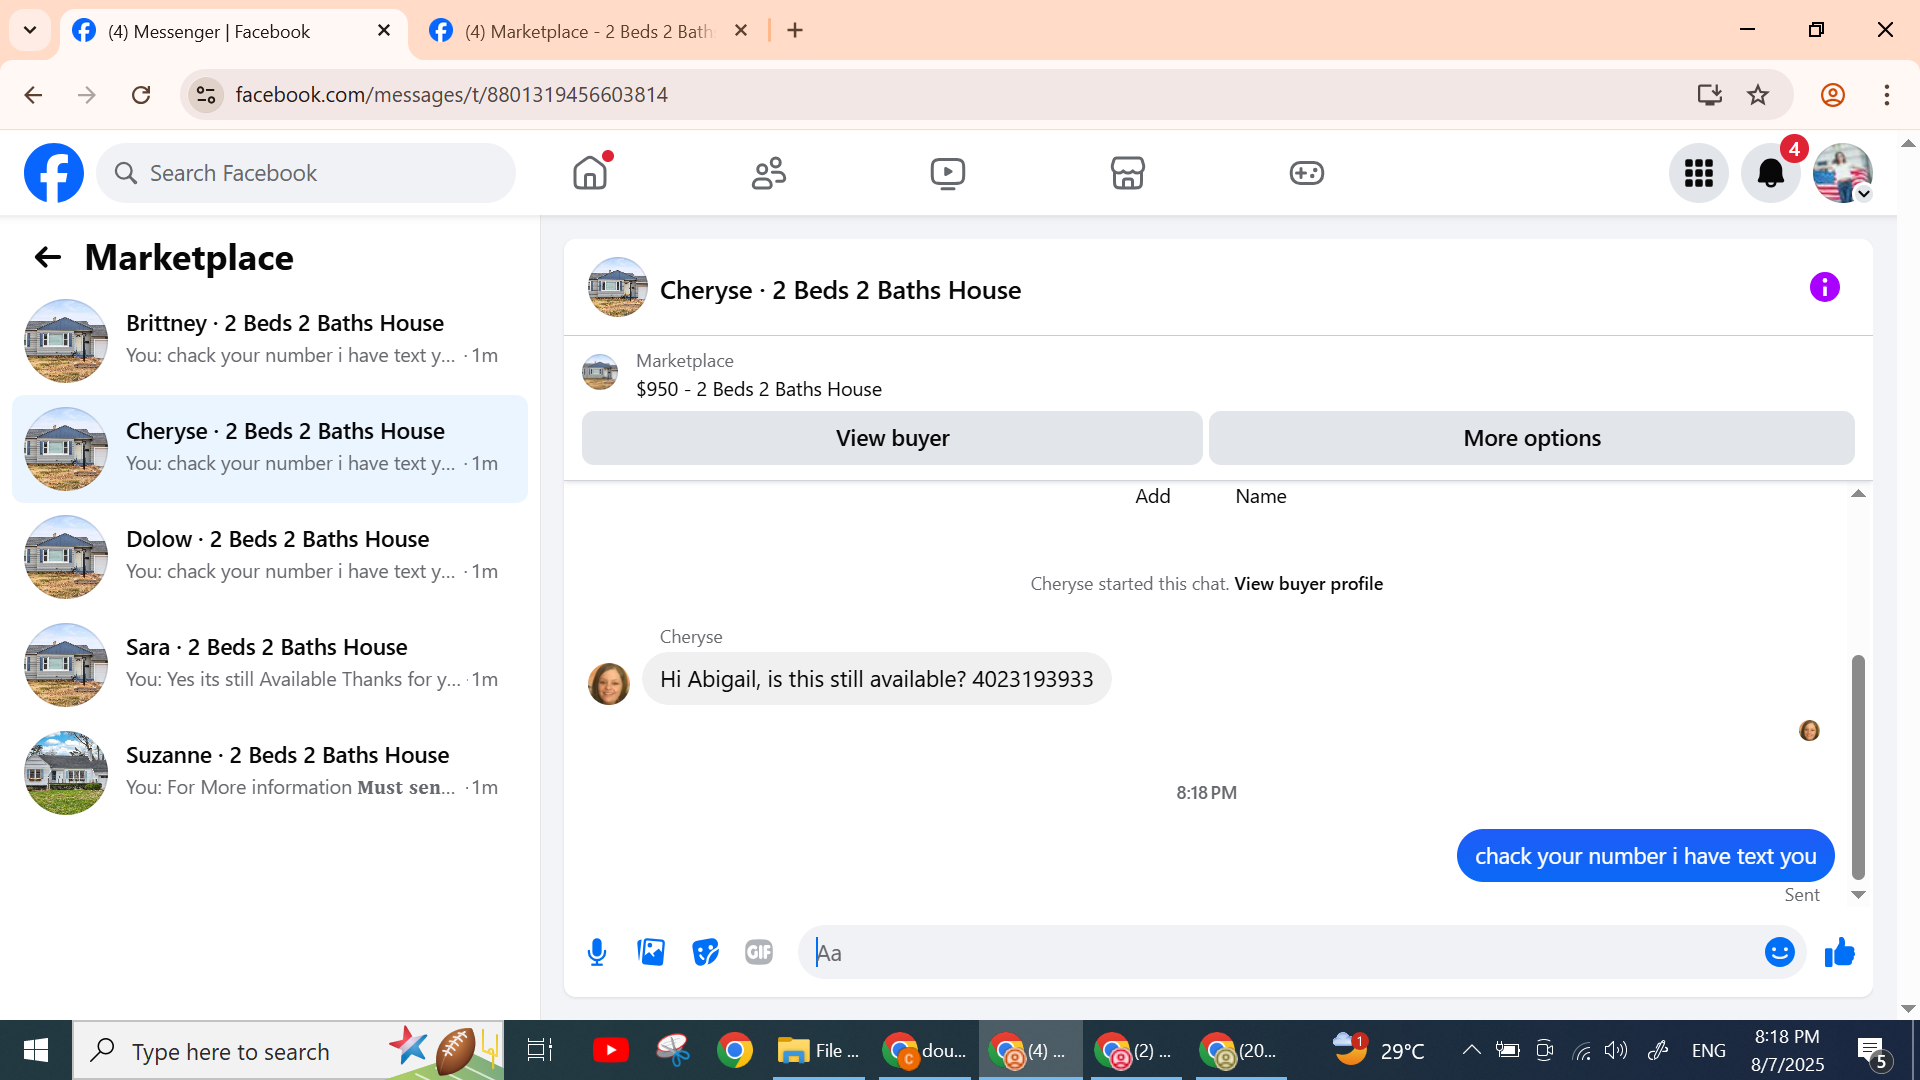Choose a sticker icon

705,952
